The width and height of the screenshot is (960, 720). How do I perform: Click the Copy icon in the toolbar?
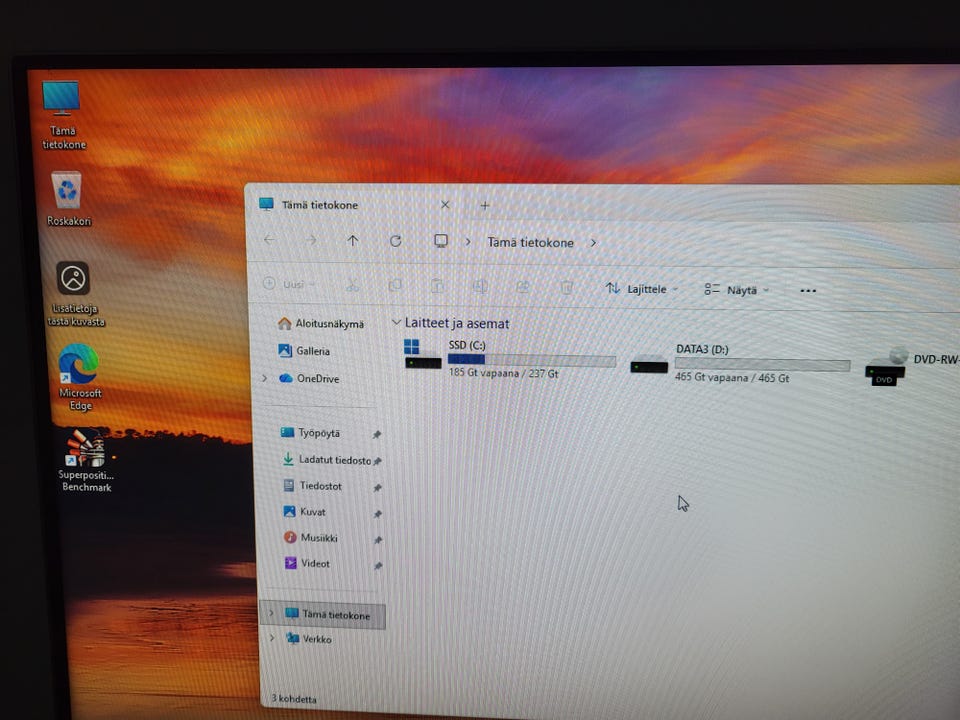tap(395, 286)
